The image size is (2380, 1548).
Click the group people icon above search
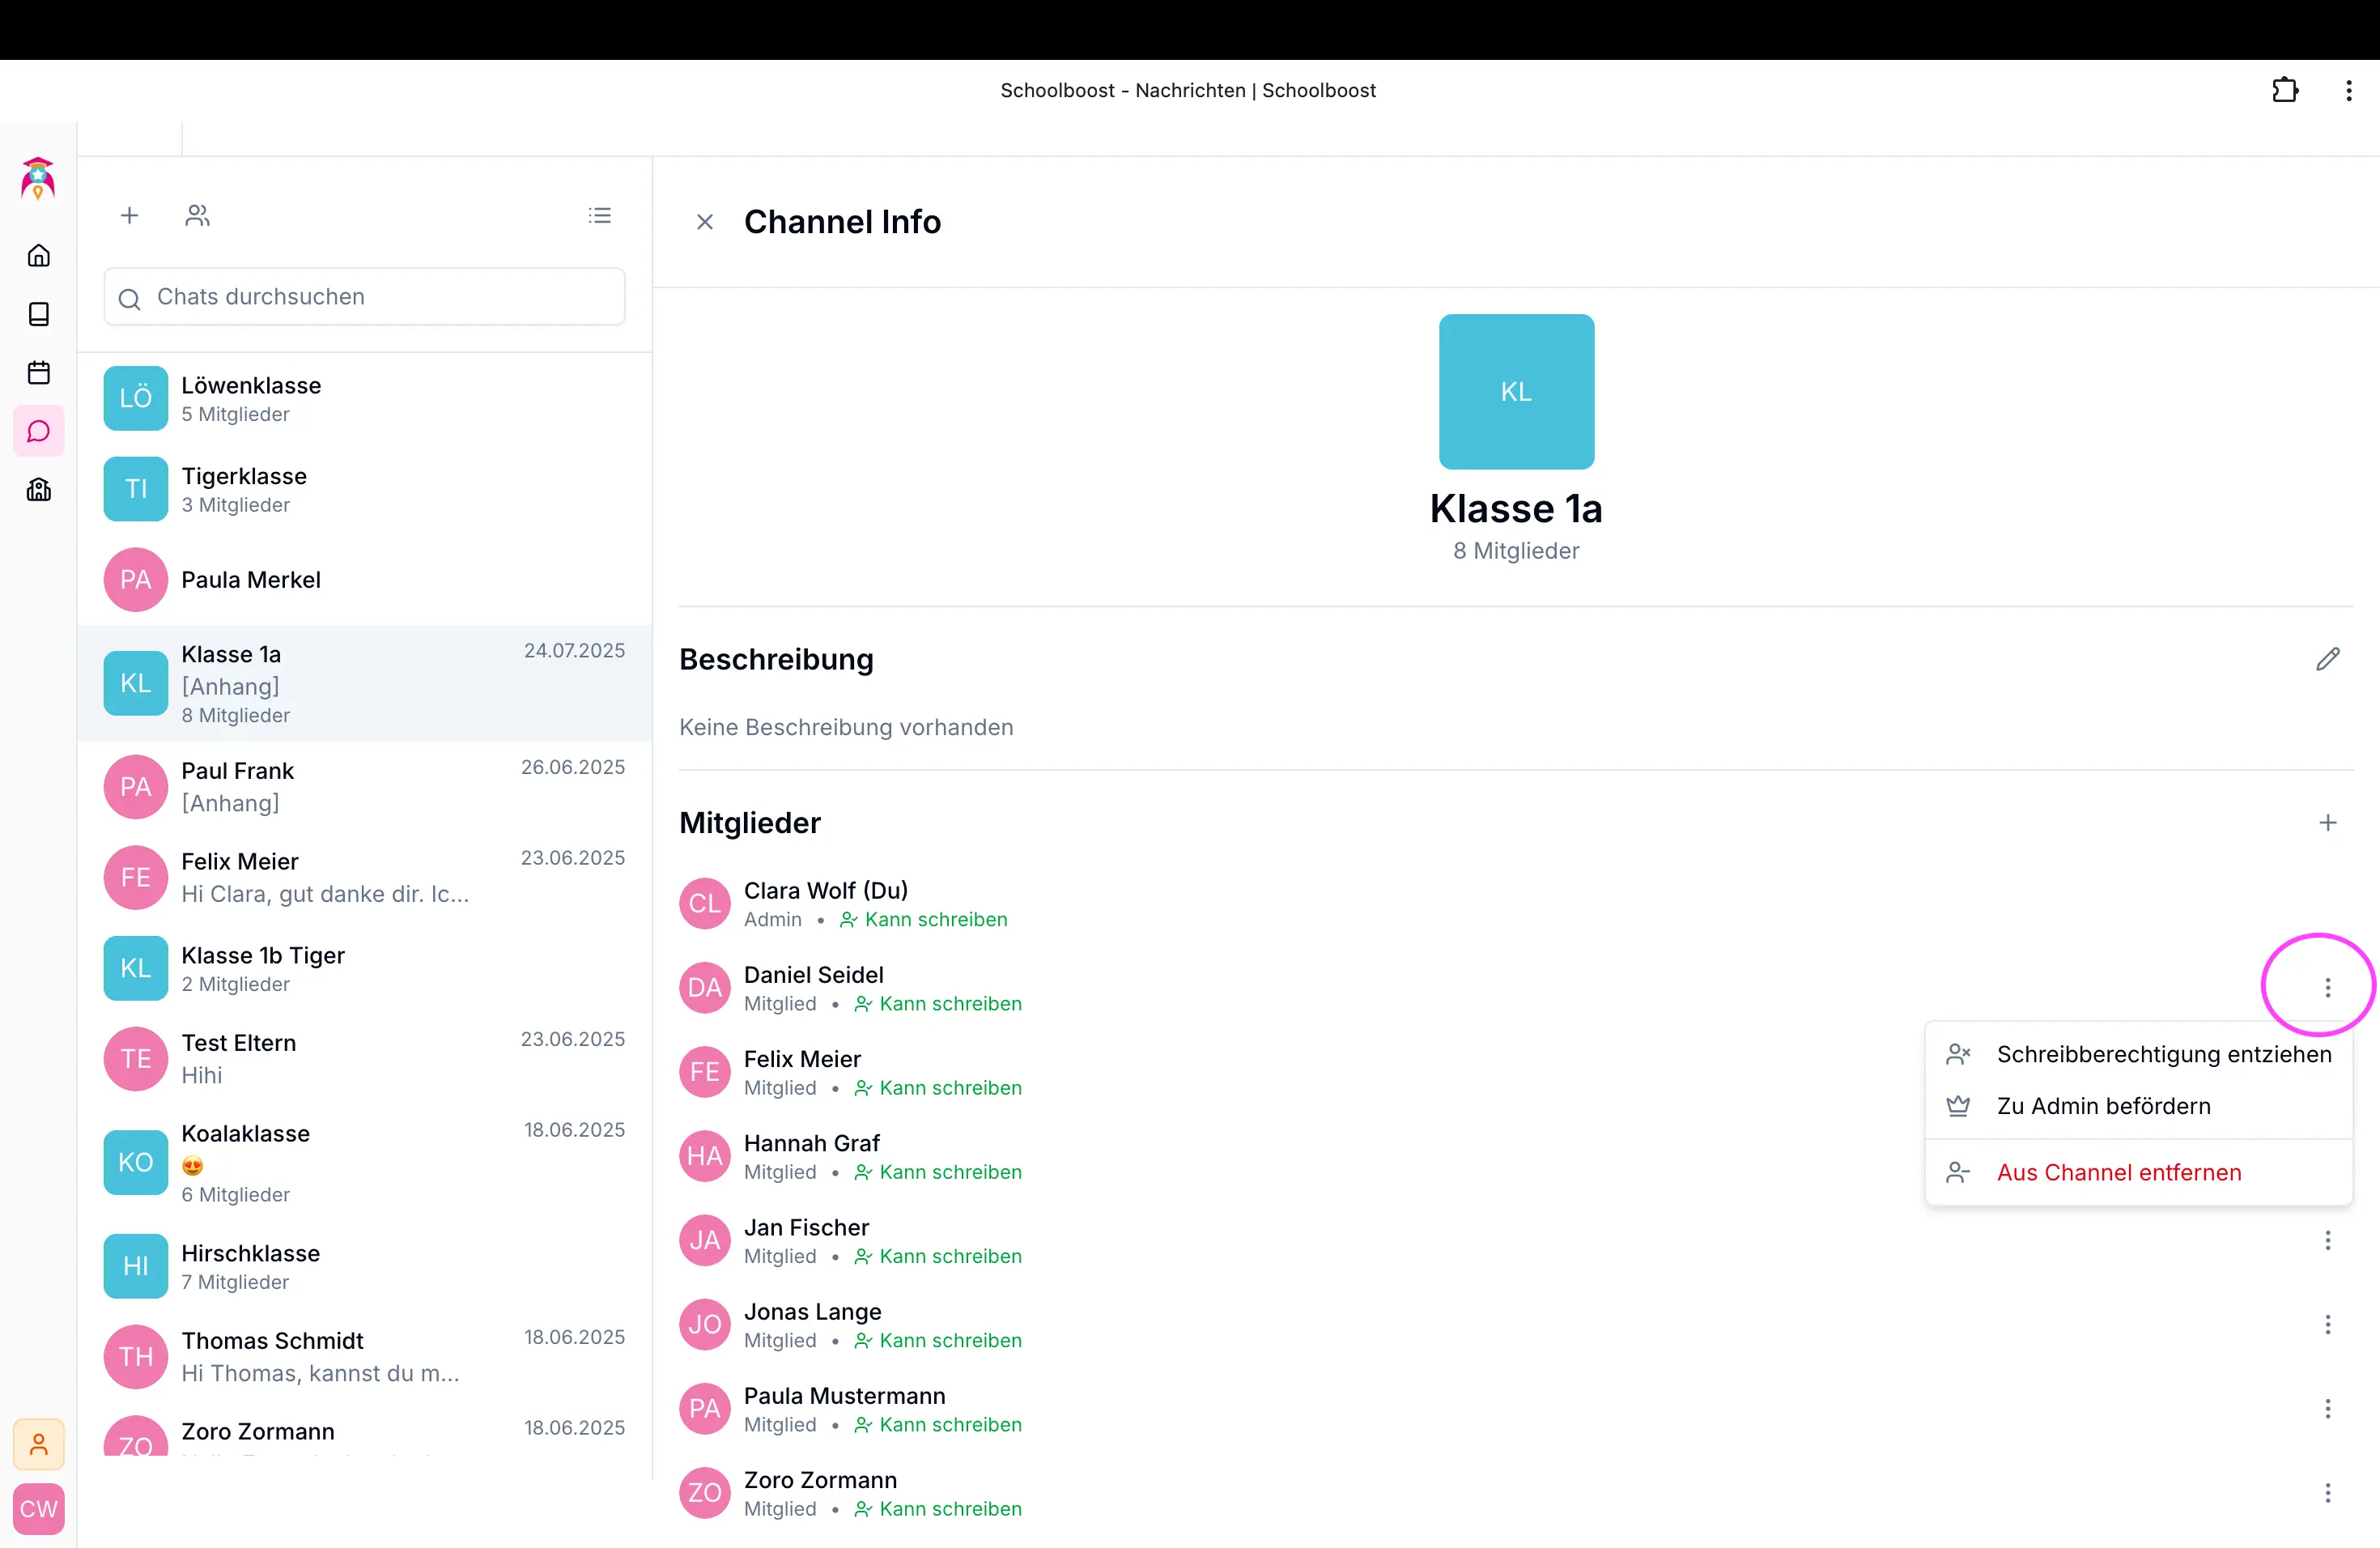coord(197,216)
